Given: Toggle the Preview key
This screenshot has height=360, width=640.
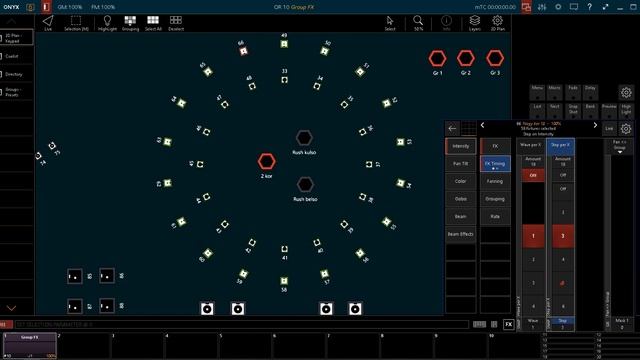Looking at the screenshot, I should (609, 110).
